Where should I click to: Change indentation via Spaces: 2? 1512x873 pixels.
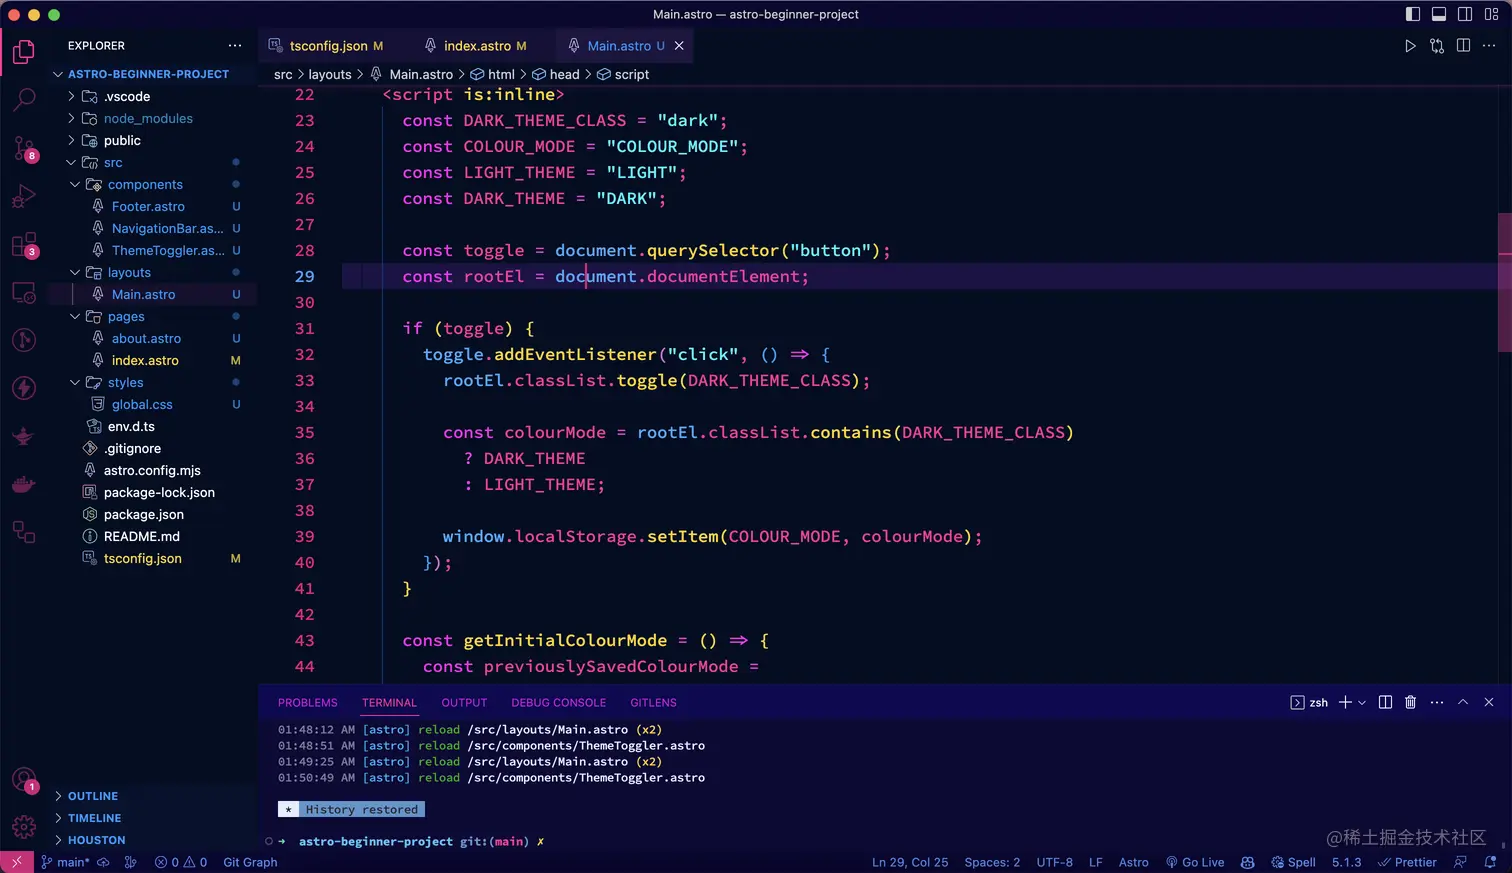(x=992, y=862)
